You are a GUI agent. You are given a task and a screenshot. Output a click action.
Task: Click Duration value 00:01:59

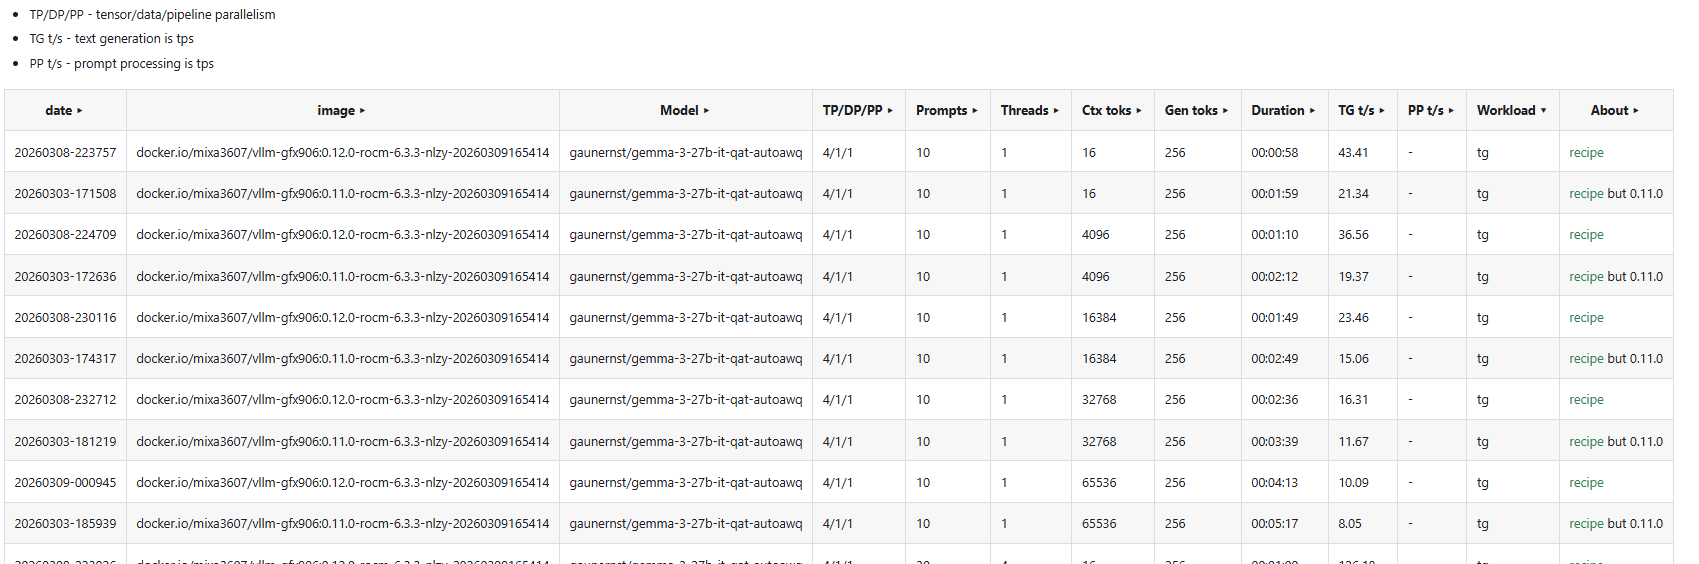point(1274,194)
